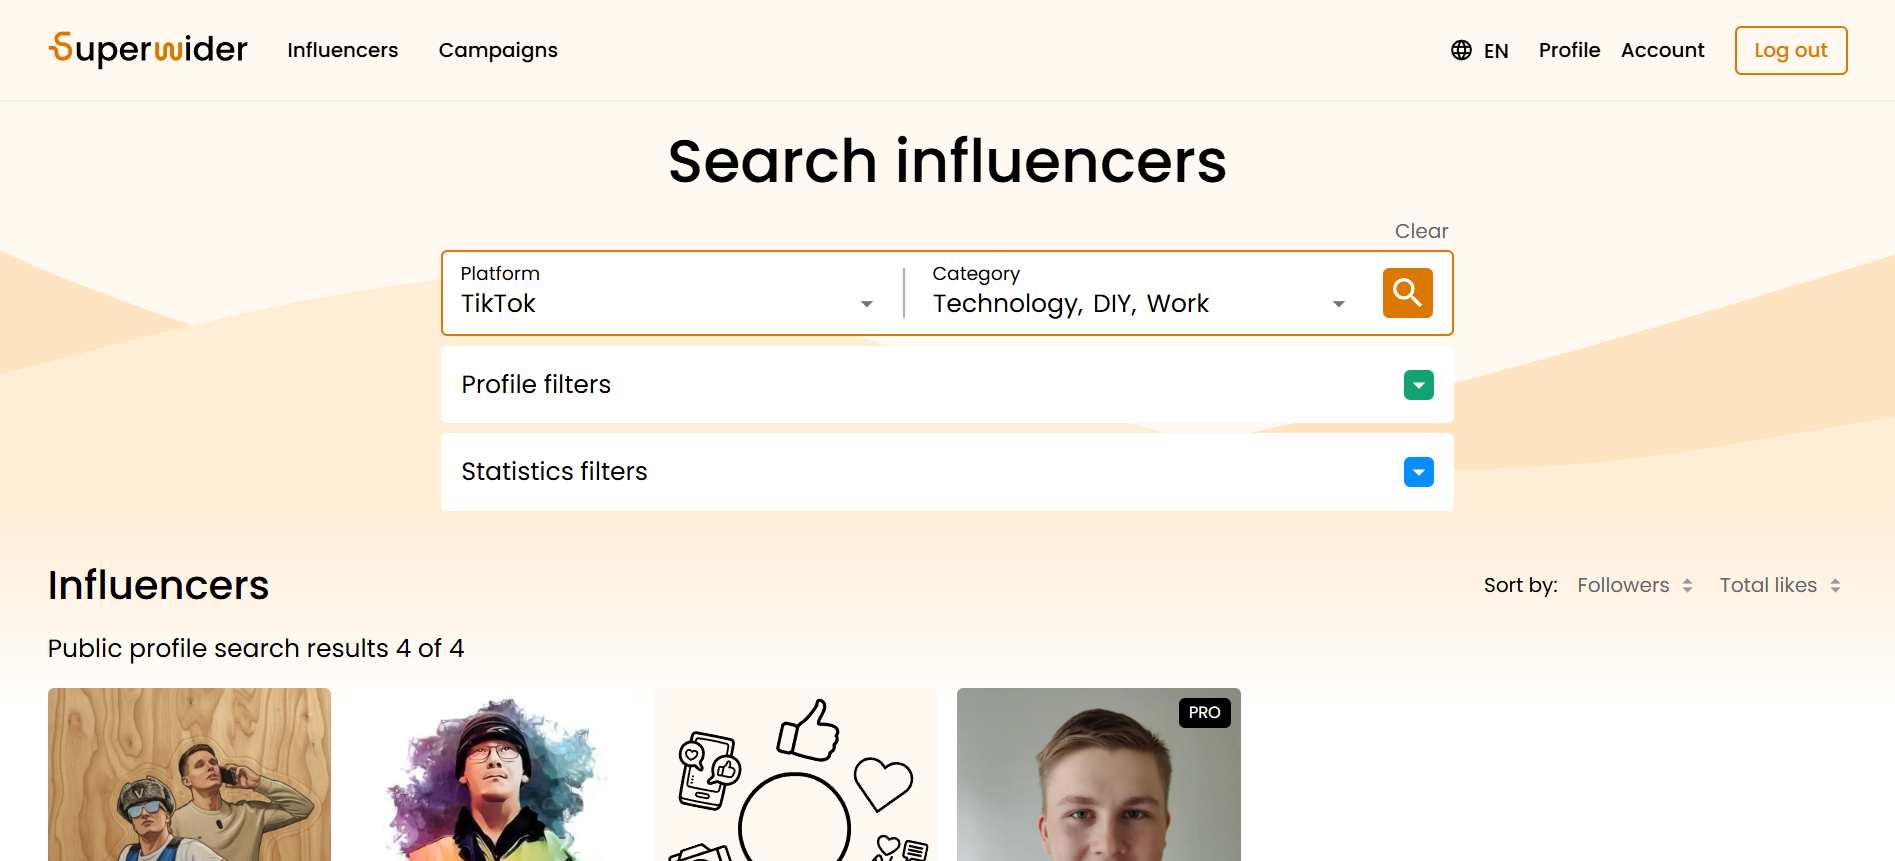The width and height of the screenshot is (1895, 861).
Task: Clear the search filters
Action: (x=1421, y=231)
